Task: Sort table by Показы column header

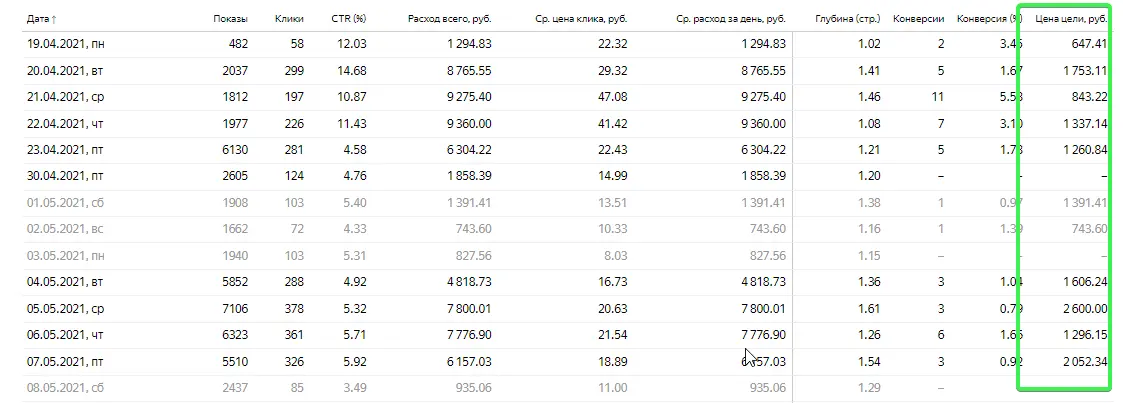Action: pos(230,19)
